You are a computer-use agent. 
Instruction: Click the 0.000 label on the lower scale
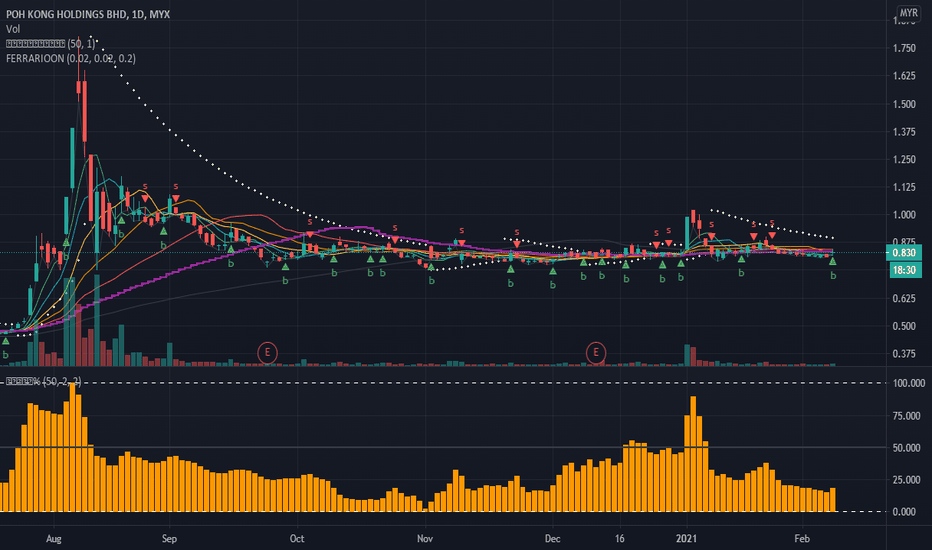point(904,511)
